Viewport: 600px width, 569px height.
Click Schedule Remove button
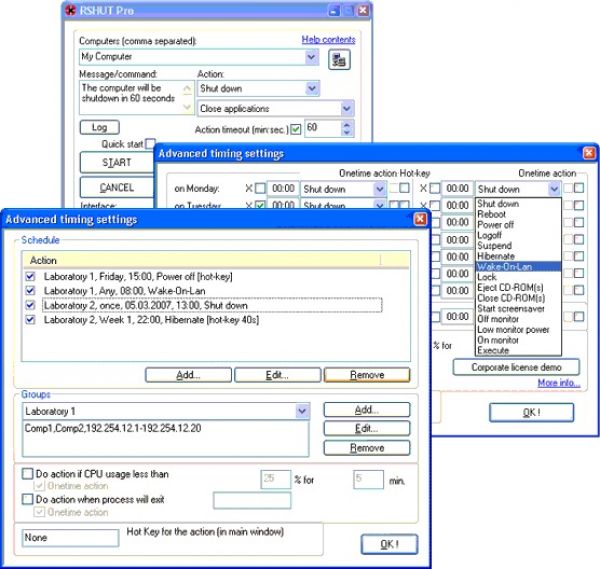point(367,375)
